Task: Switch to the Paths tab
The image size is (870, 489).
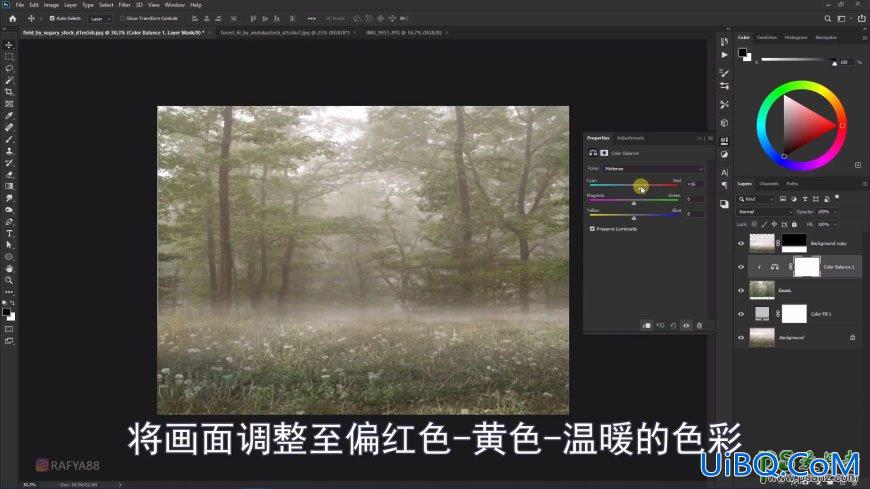Action: coord(792,184)
